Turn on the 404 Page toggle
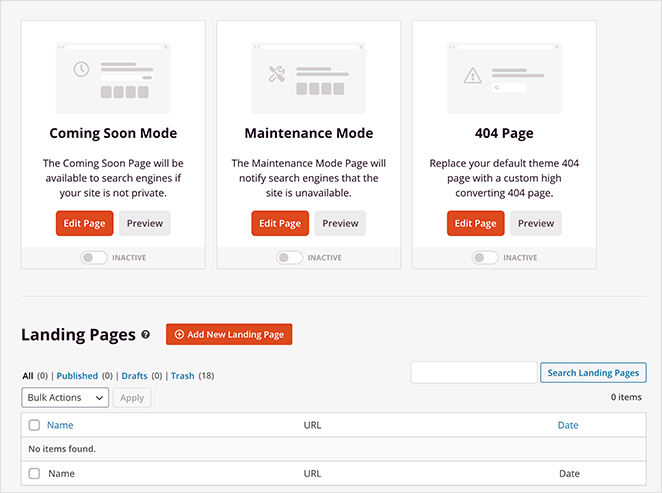This screenshot has width=662, height=493. tap(485, 258)
